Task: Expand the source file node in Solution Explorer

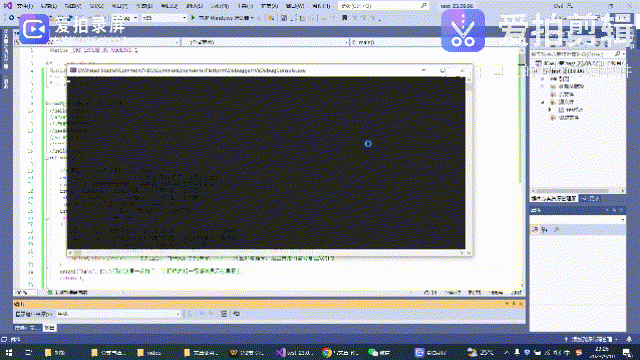Action: 549,110
